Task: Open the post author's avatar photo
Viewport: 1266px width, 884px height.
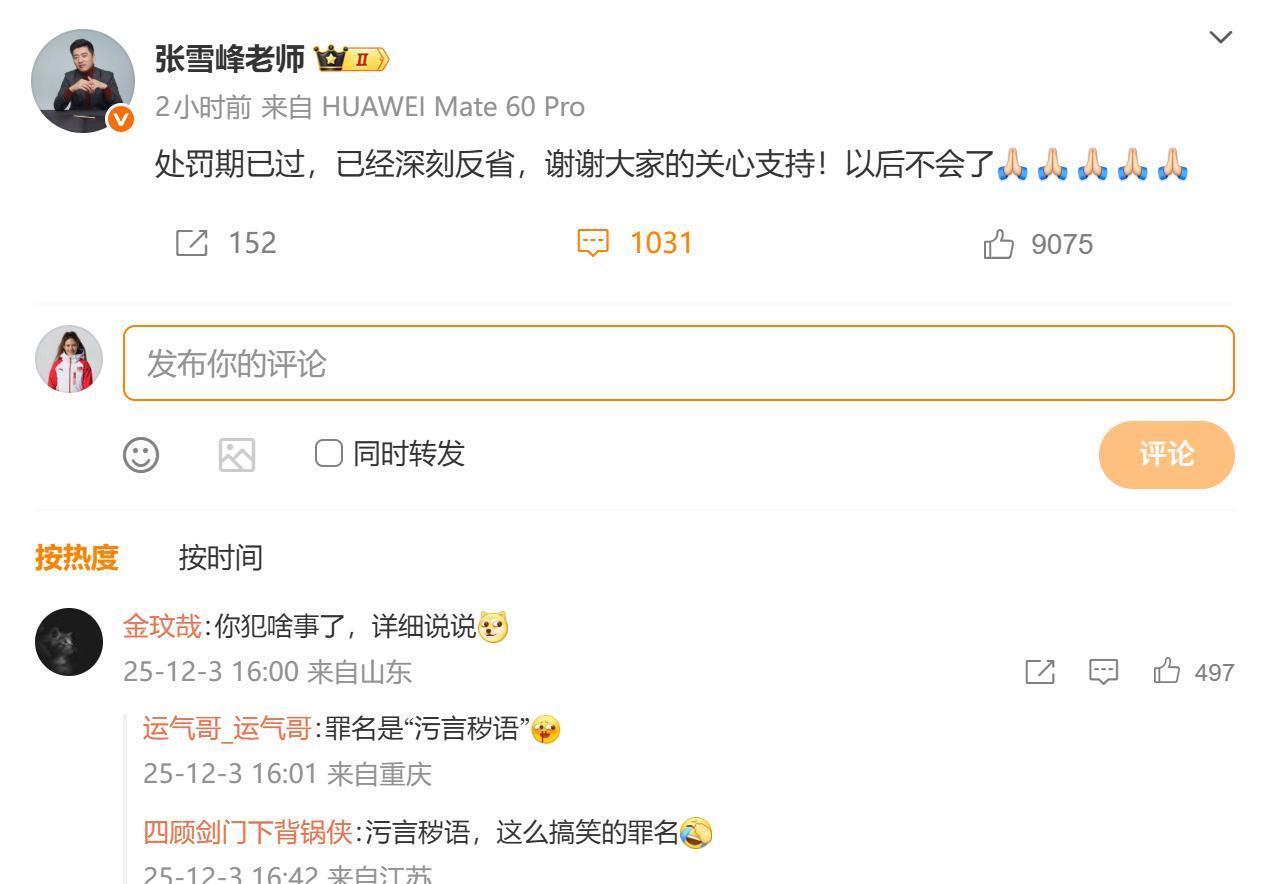Action: 83,81
